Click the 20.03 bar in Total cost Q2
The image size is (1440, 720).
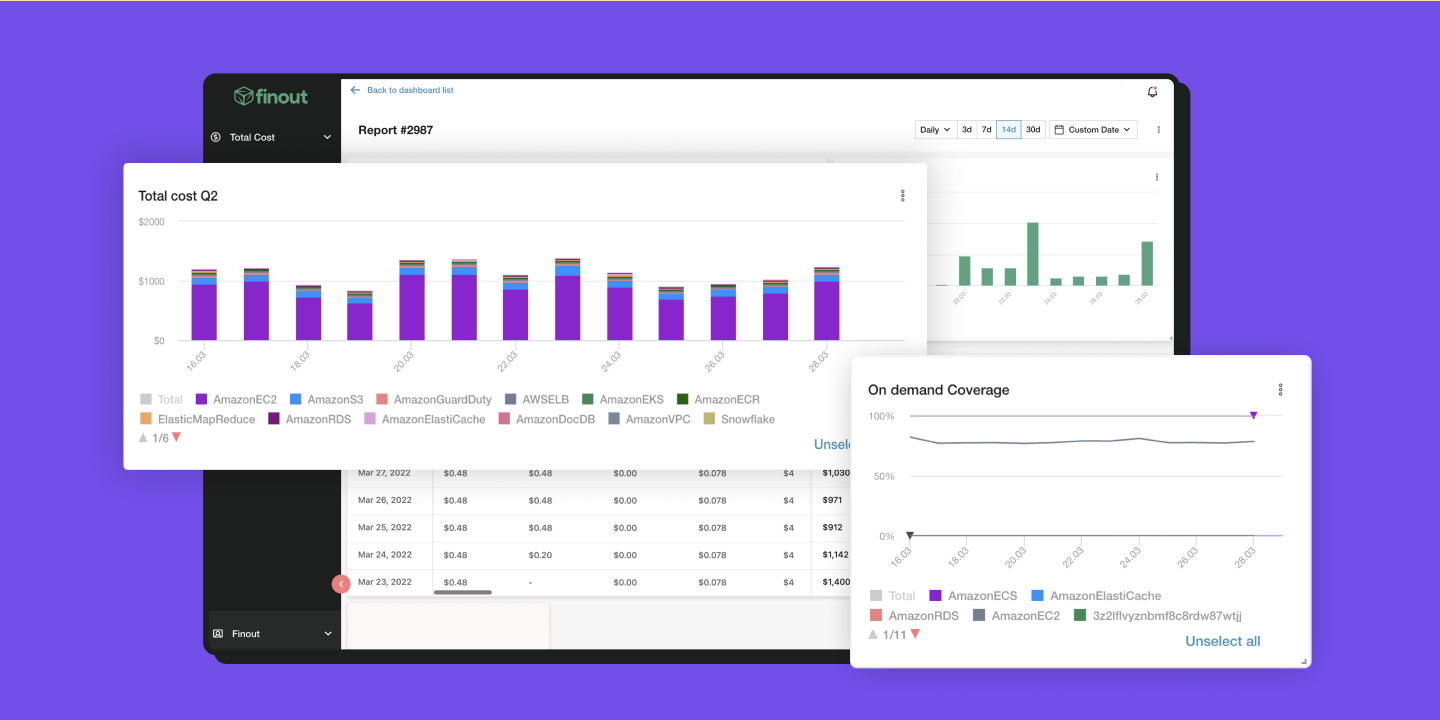412,300
